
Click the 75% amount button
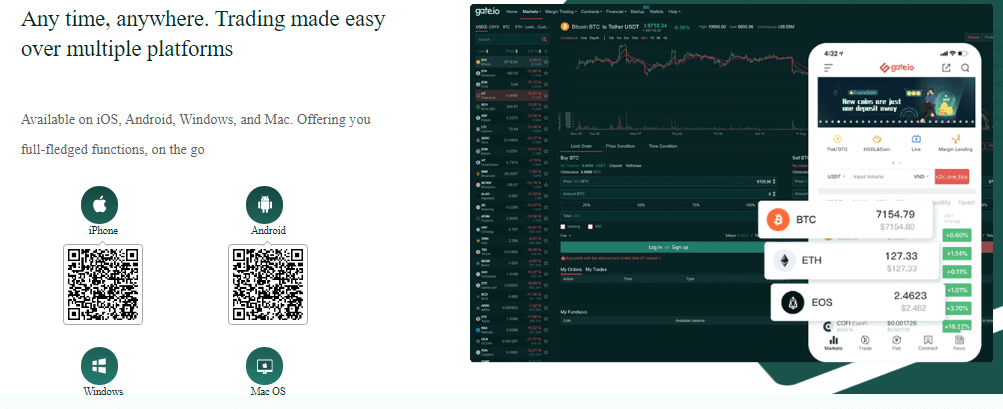point(695,205)
